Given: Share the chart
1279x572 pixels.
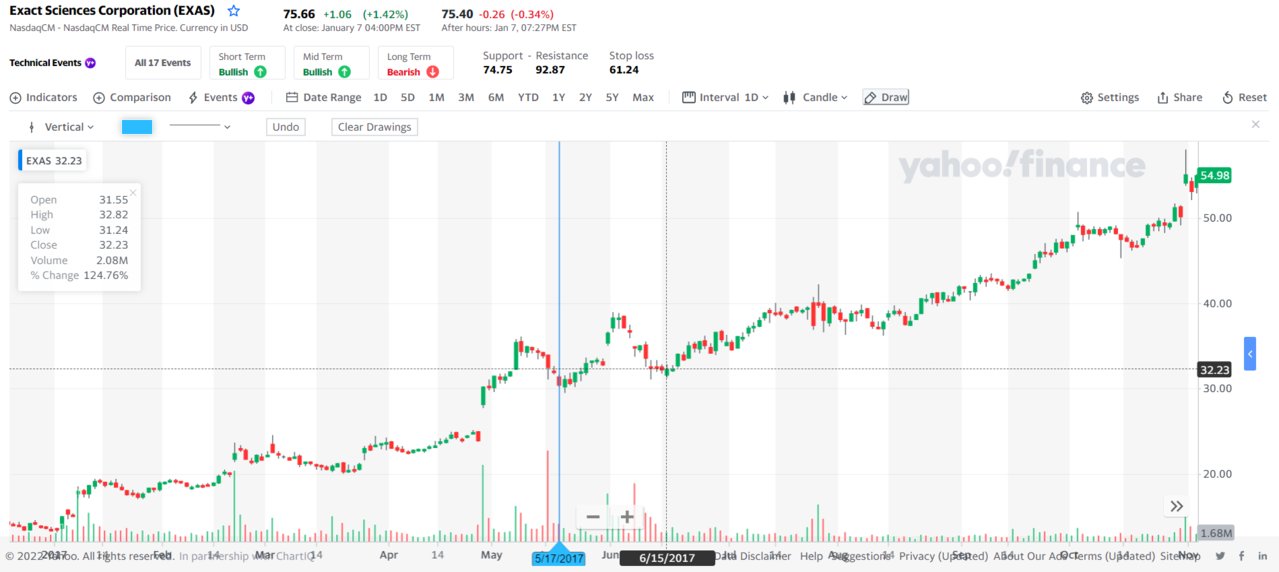Looking at the screenshot, I should (x=1180, y=97).
